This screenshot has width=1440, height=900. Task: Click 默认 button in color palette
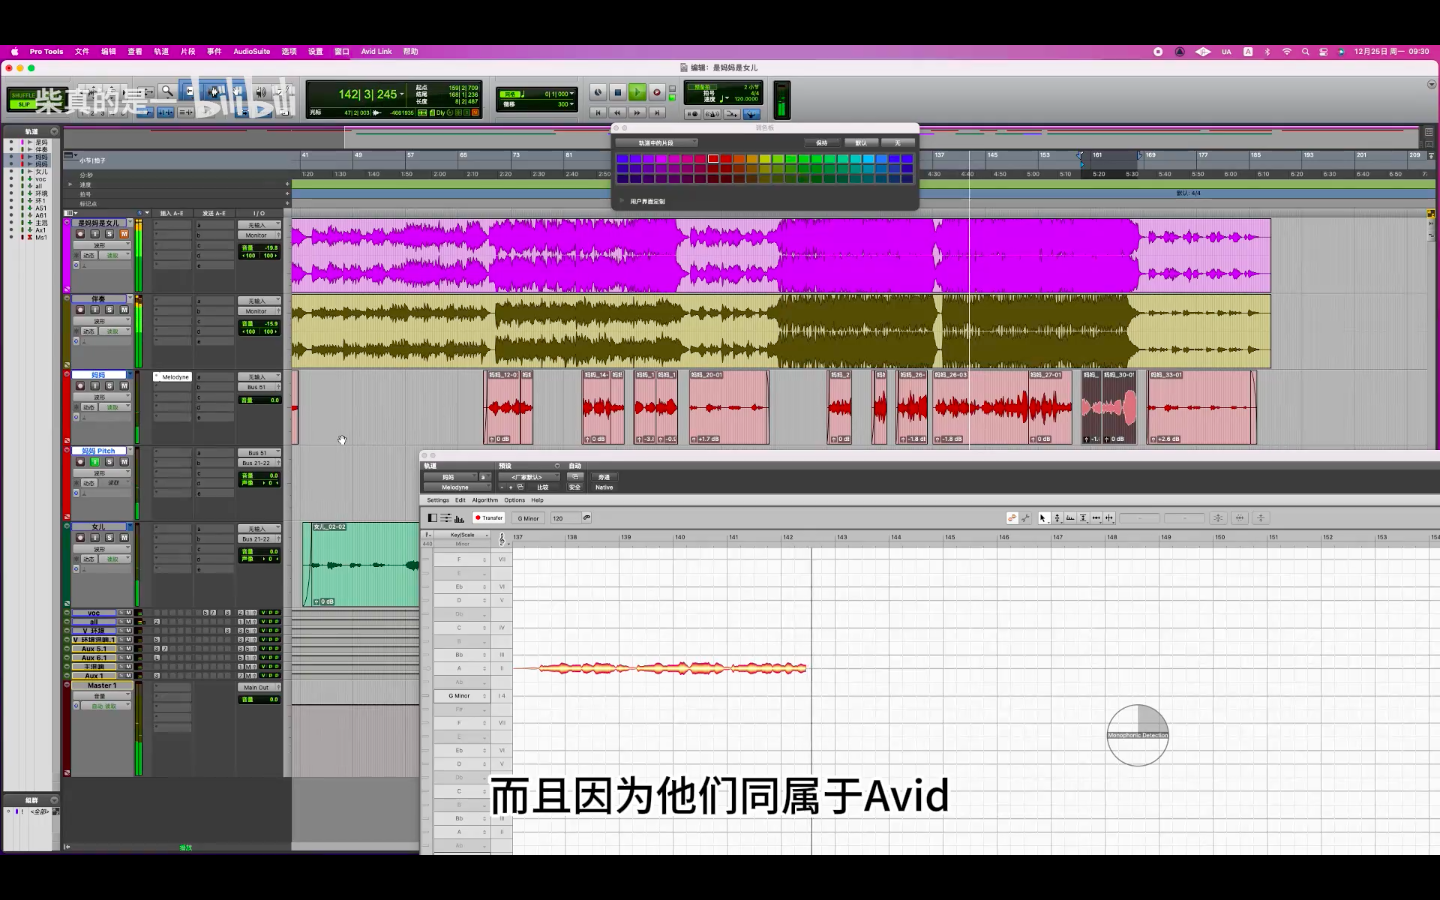pyautogui.click(x=860, y=143)
